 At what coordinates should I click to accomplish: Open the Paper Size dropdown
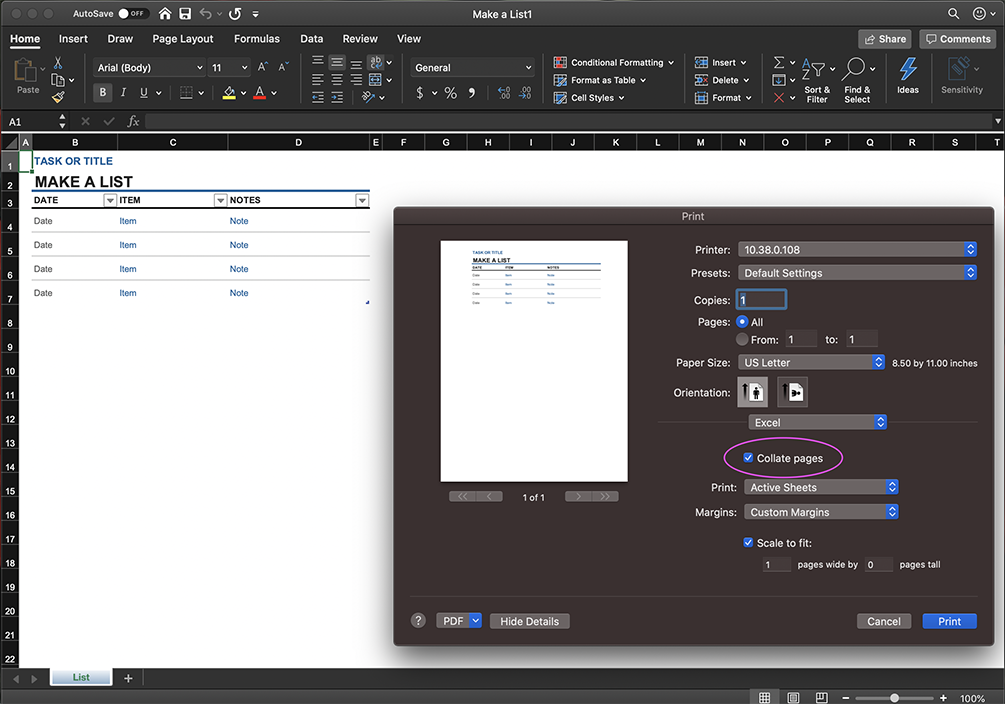(x=812, y=363)
